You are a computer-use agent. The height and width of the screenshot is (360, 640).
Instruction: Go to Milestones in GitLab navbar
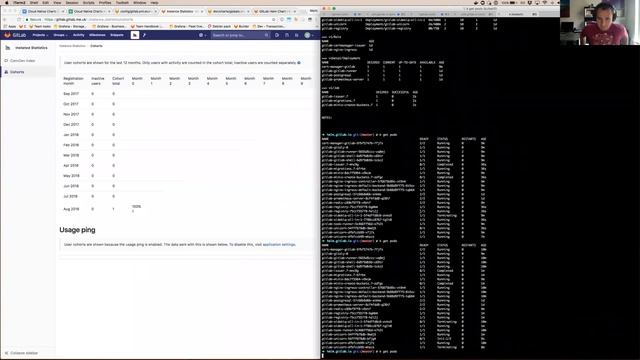97,35
